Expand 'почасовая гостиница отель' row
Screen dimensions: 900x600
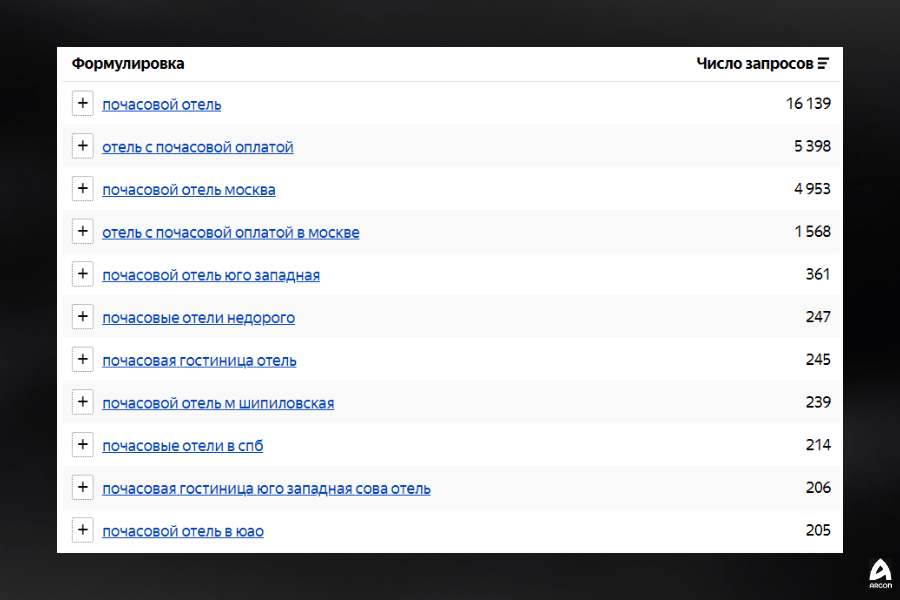coord(83,359)
